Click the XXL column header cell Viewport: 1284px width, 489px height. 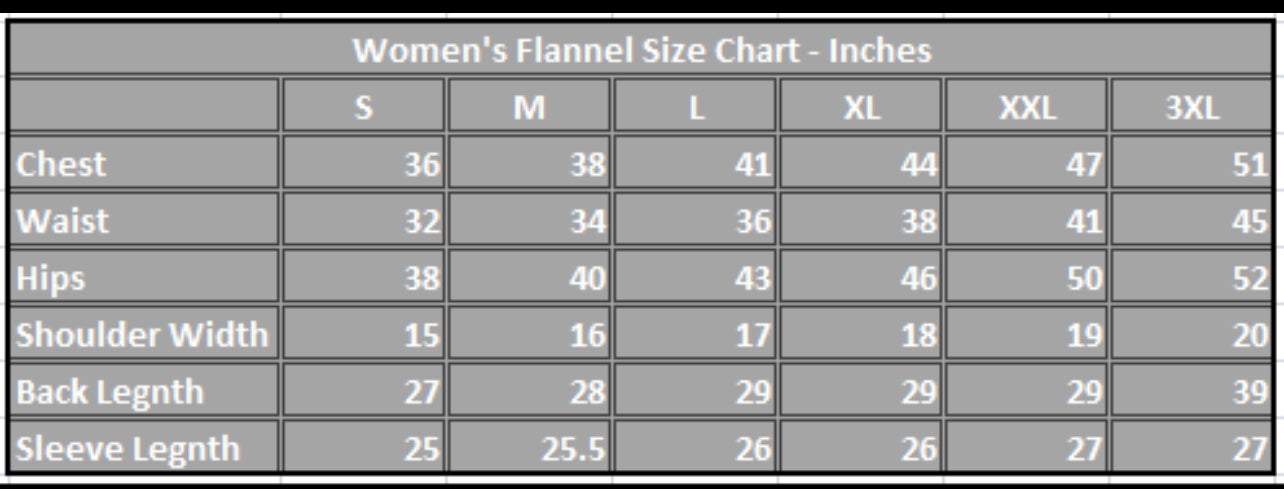click(x=1026, y=107)
